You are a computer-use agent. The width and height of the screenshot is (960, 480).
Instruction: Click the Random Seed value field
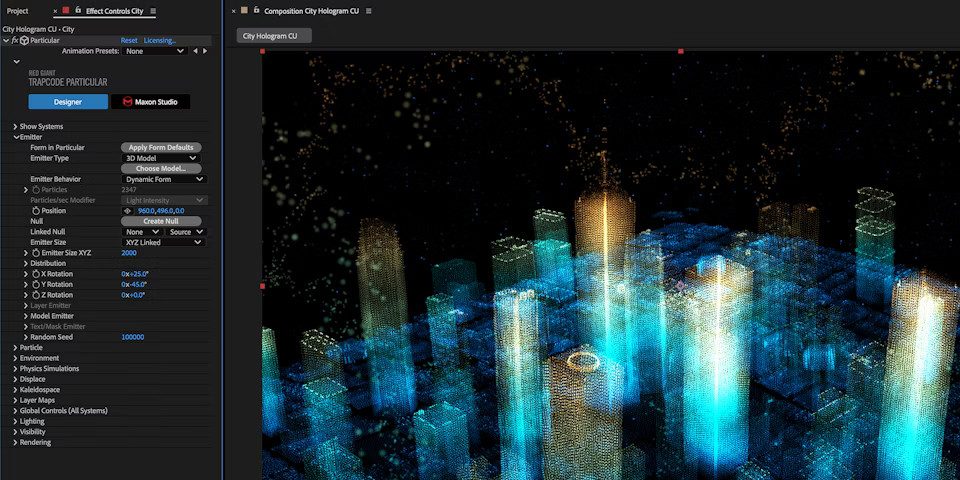point(132,337)
